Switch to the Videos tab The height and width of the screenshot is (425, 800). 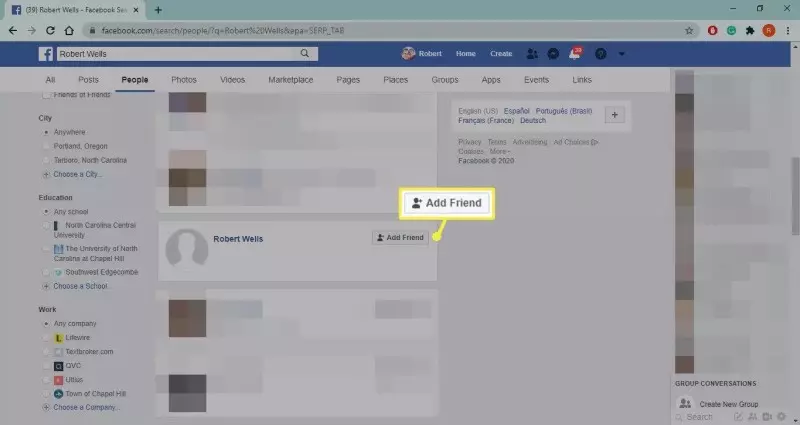232,80
